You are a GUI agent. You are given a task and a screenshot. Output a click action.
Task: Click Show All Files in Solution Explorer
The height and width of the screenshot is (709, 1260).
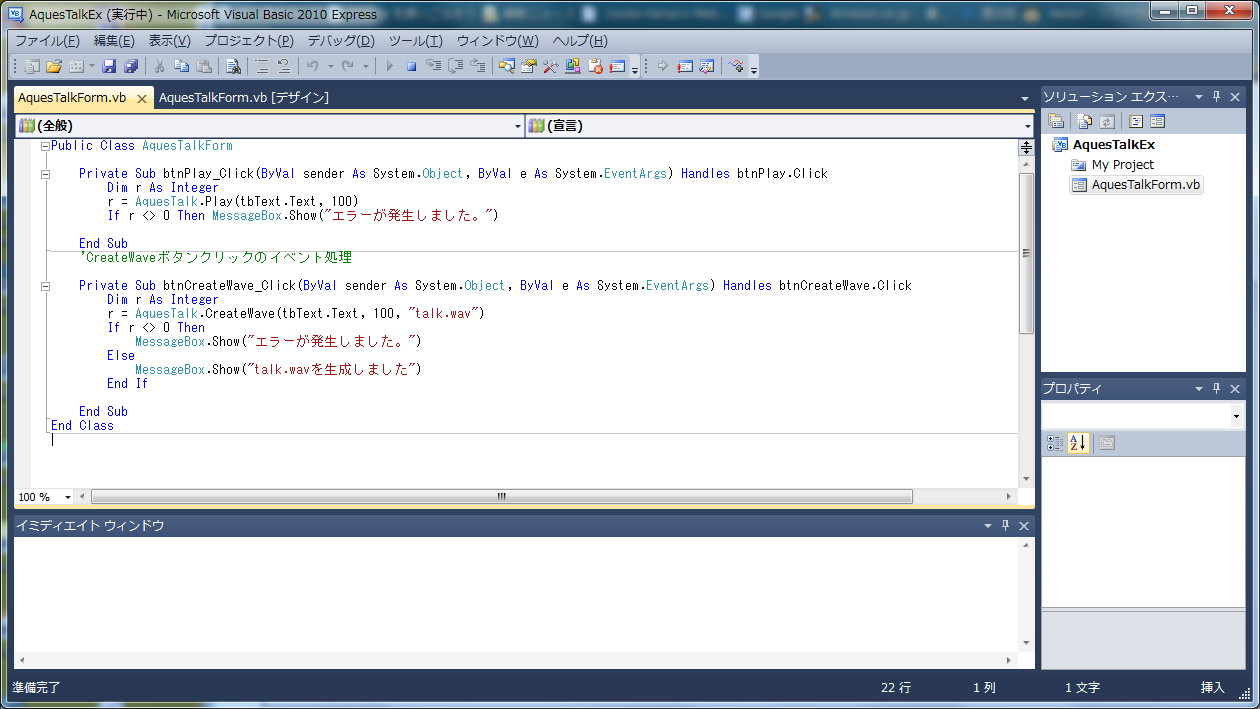[1084, 121]
